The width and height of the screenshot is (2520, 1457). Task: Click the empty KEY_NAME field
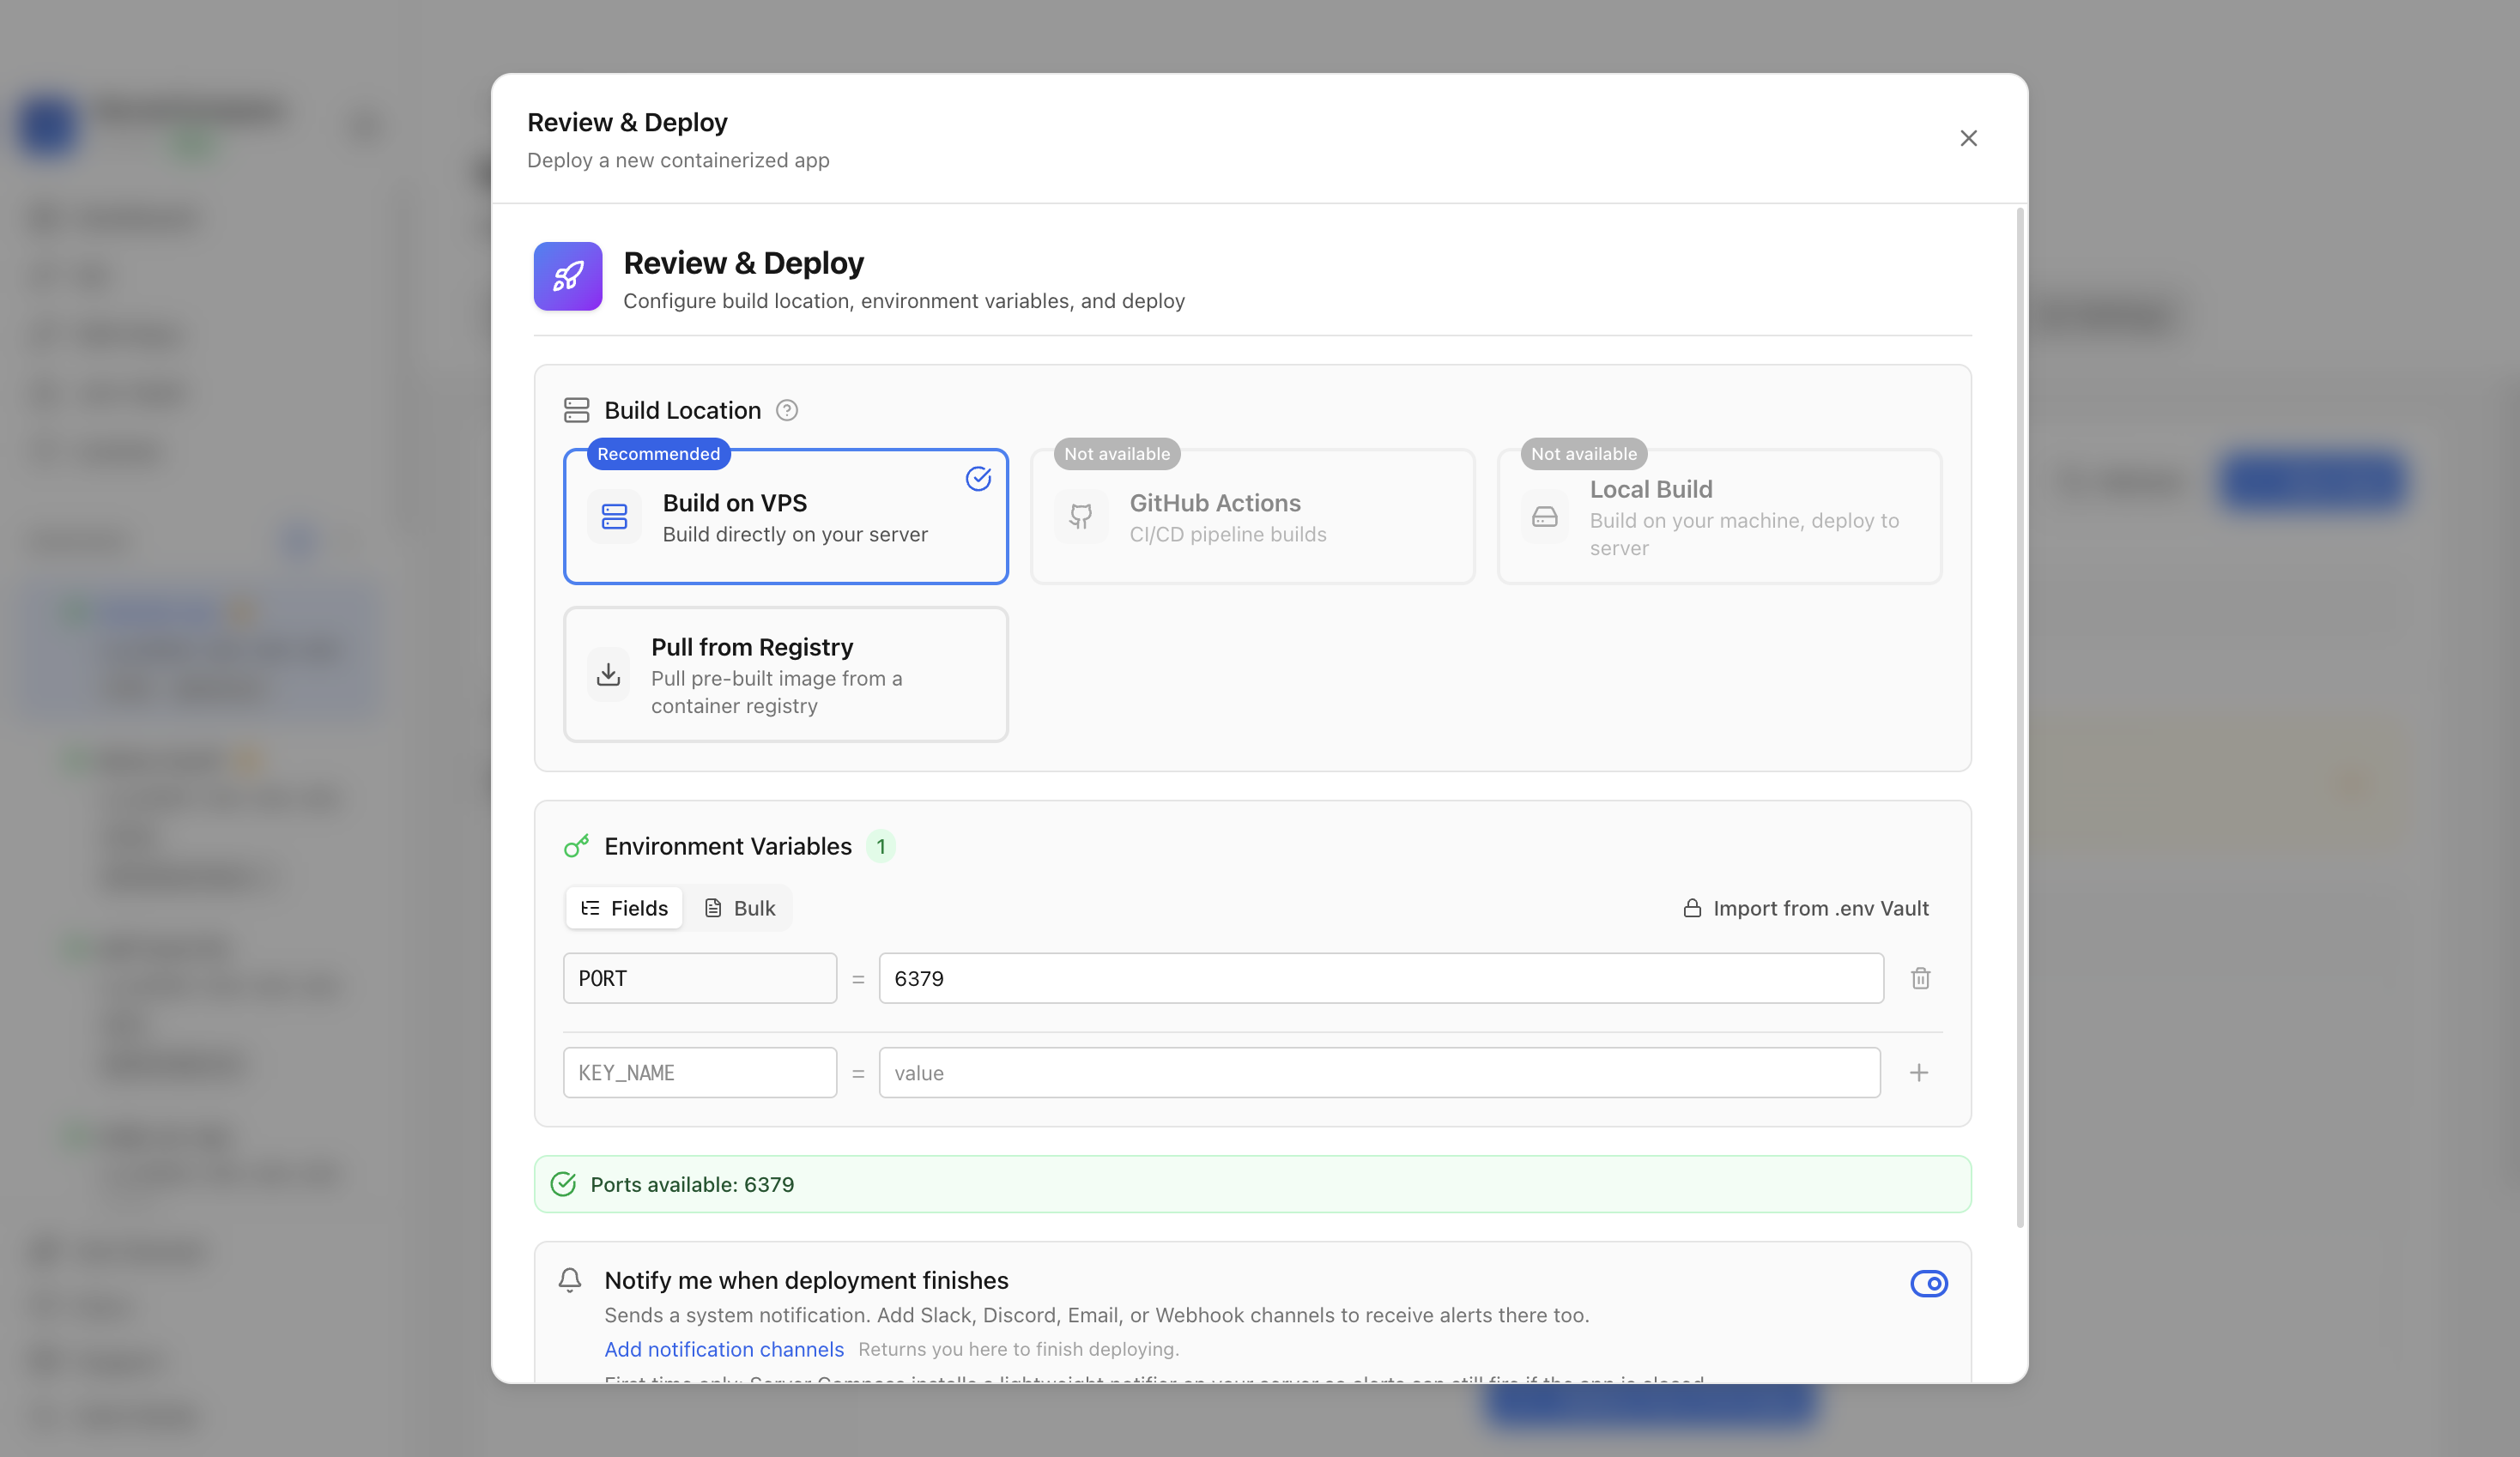(x=700, y=1072)
